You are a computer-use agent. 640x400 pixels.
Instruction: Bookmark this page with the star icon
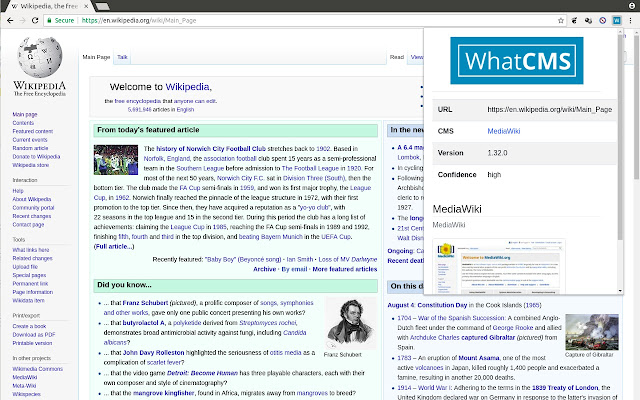(x=561, y=20)
